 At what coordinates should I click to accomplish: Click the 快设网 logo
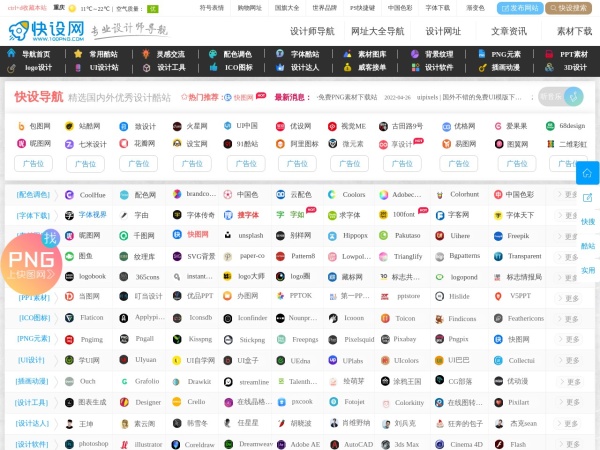[x=47, y=31]
